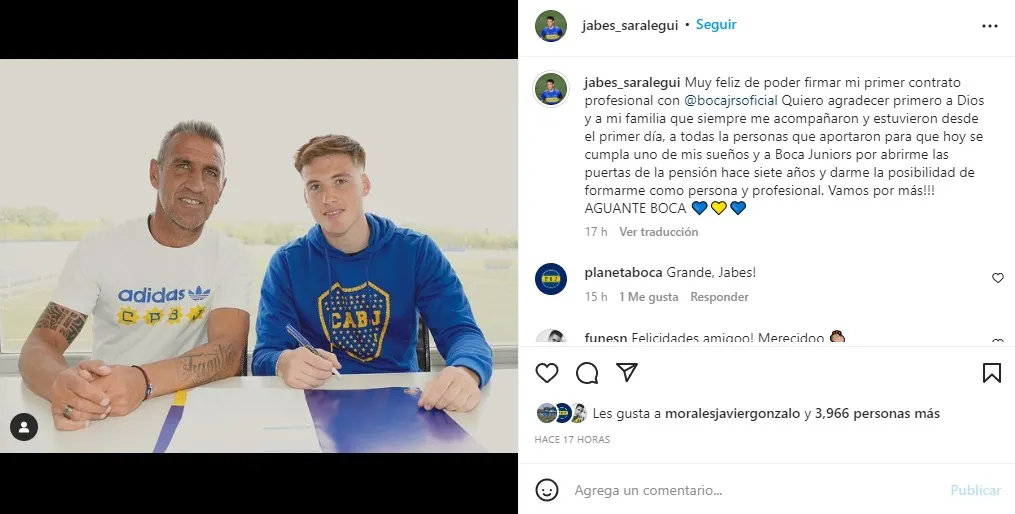Open jabes_saralegui profile picture in header
Viewport: 1015px width, 514px height.
click(x=551, y=26)
